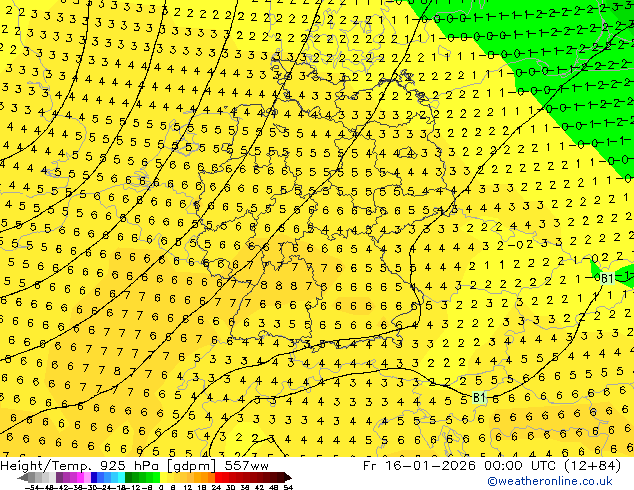Click the gray left arrow end of the legend
The image size is (634, 490).
coord(23,477)
